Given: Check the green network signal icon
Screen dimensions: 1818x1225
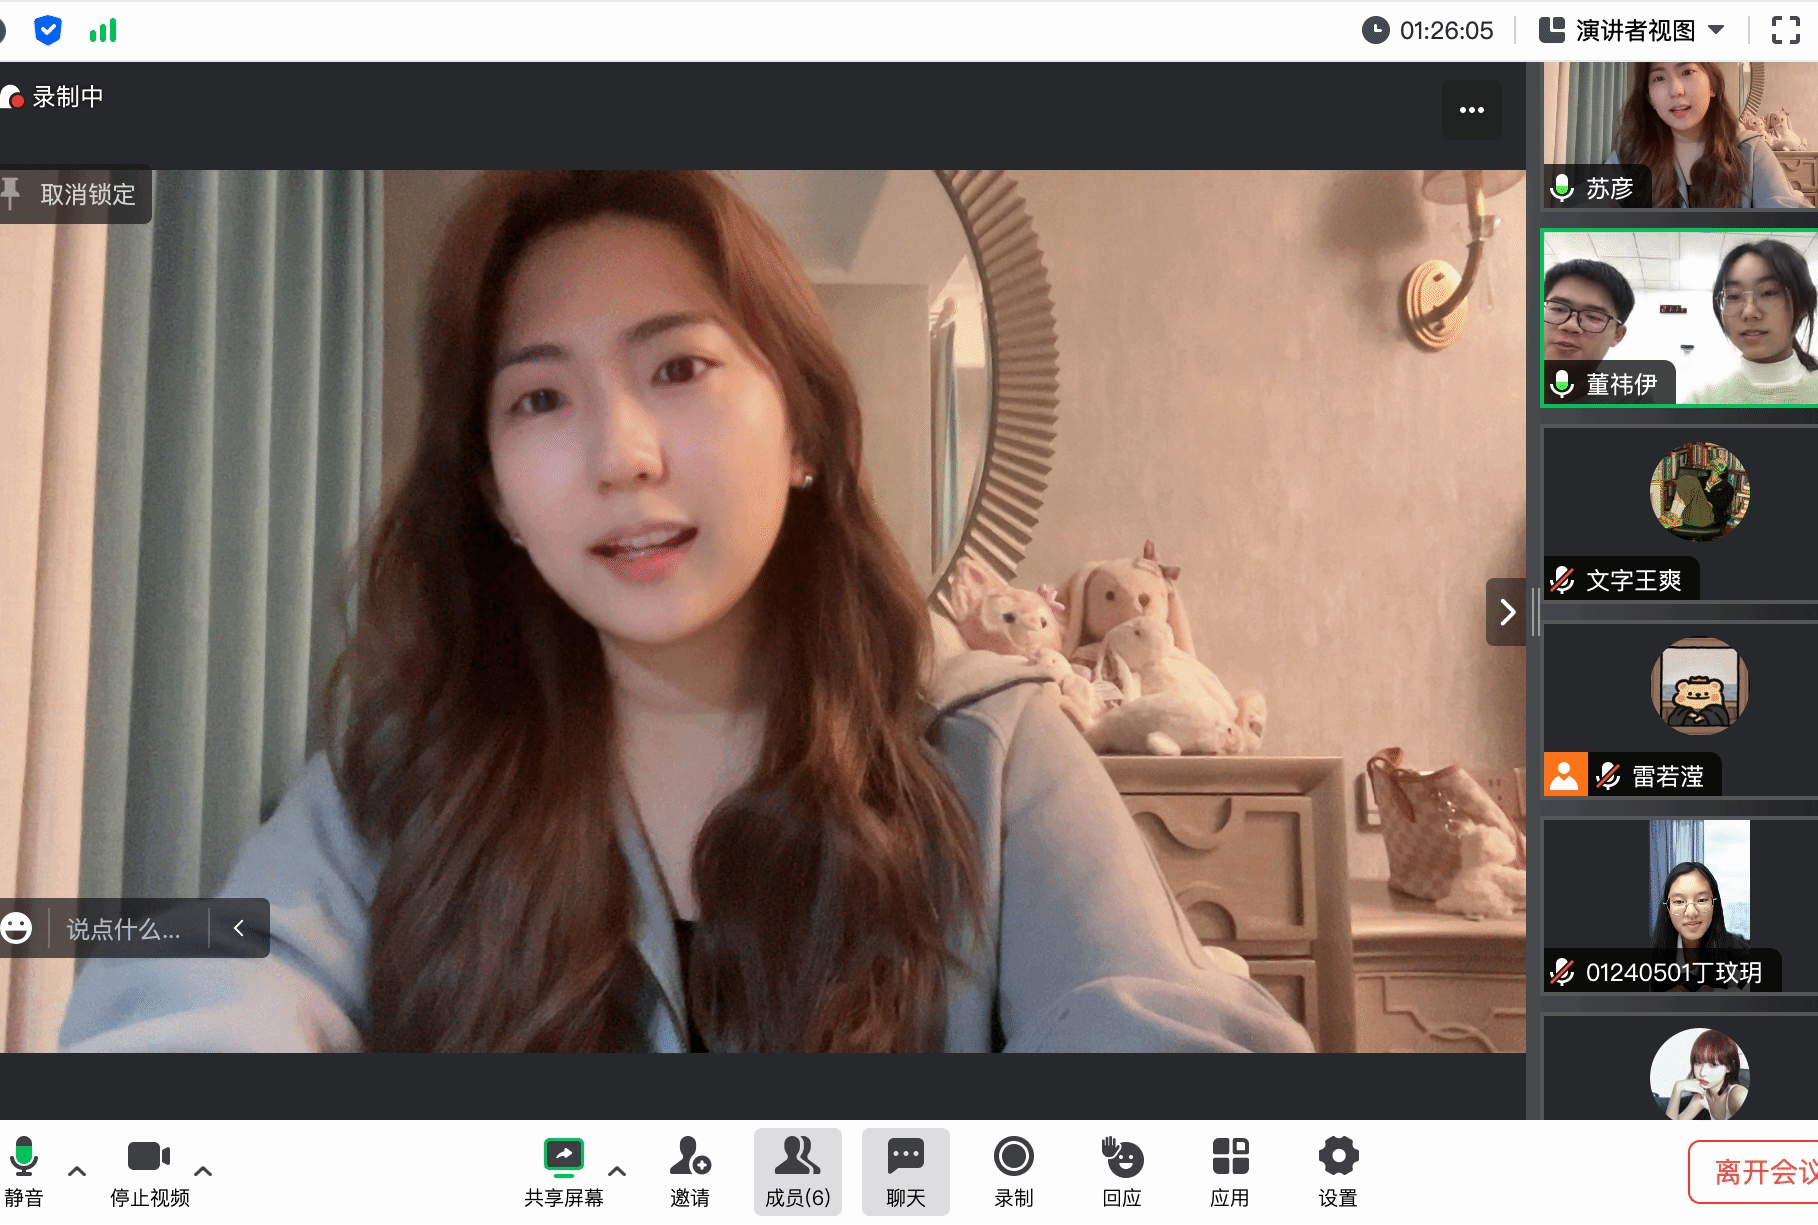Looking at the screenshot, I should pos(103,31).
